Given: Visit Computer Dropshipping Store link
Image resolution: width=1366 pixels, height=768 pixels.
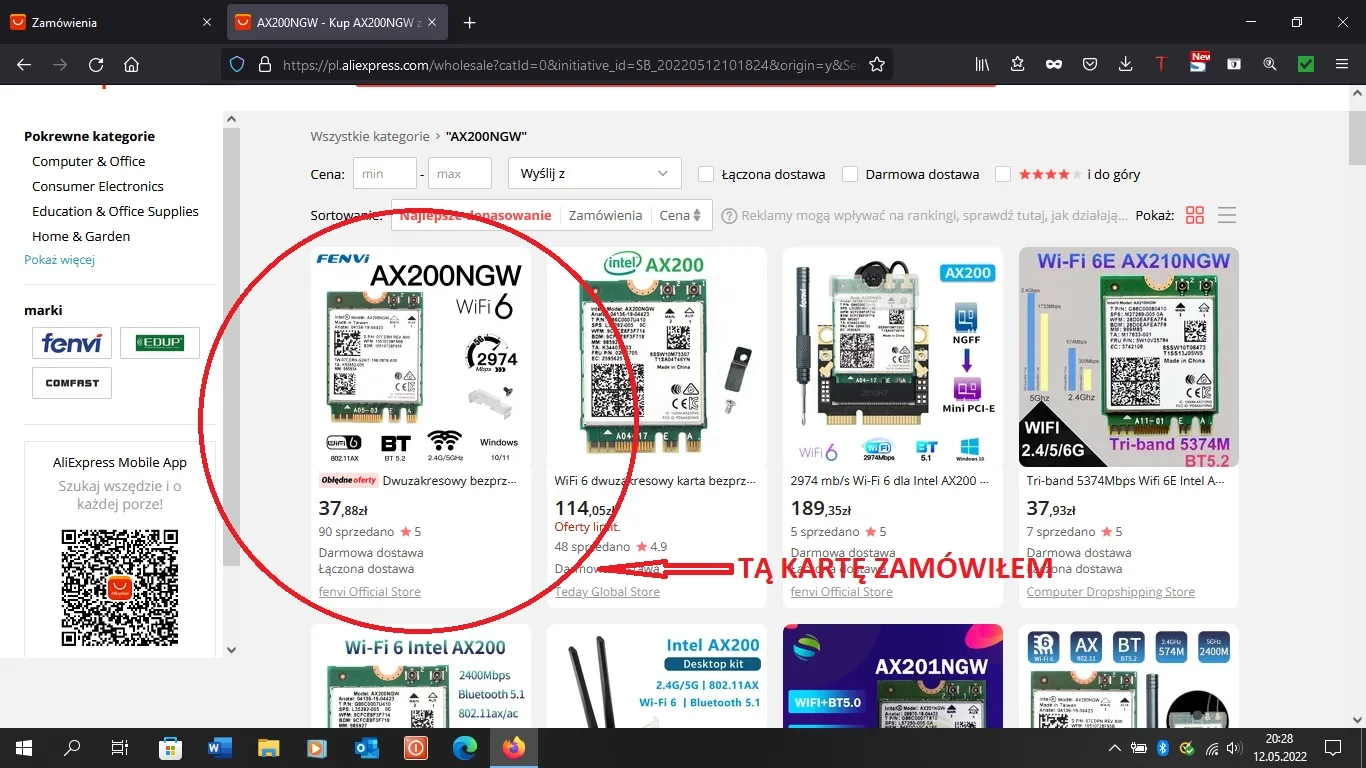Looking at the screenshot, I should pos(1110,592).
